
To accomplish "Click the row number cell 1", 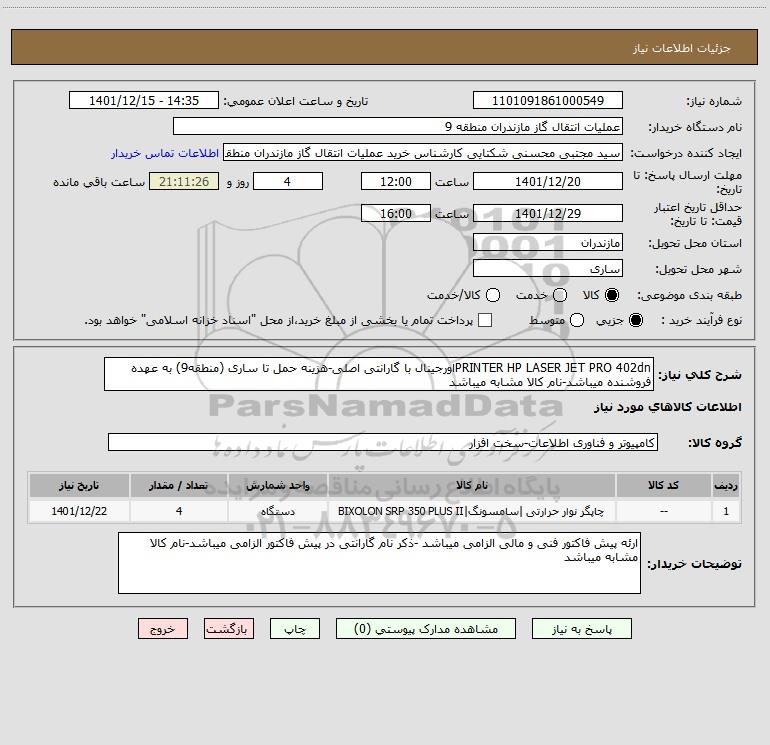I will (x=726, y=511).
